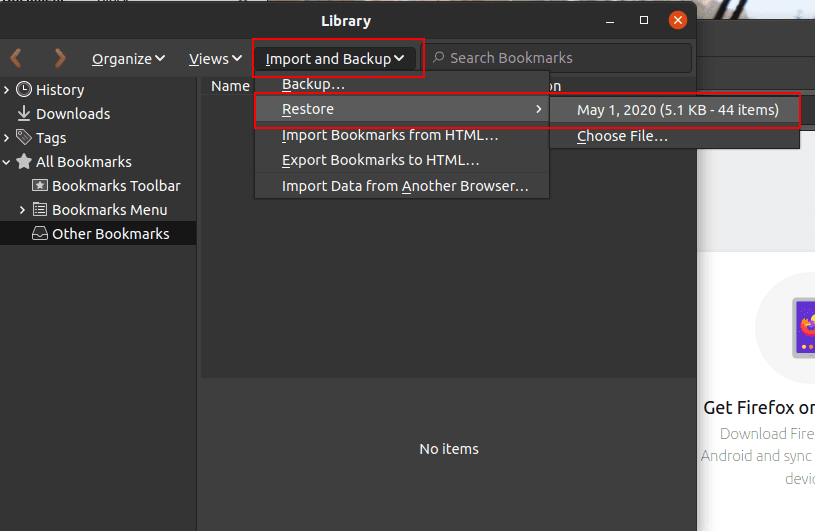
Task: Click the All Bookmarks star icon
Action: (24, 162)
